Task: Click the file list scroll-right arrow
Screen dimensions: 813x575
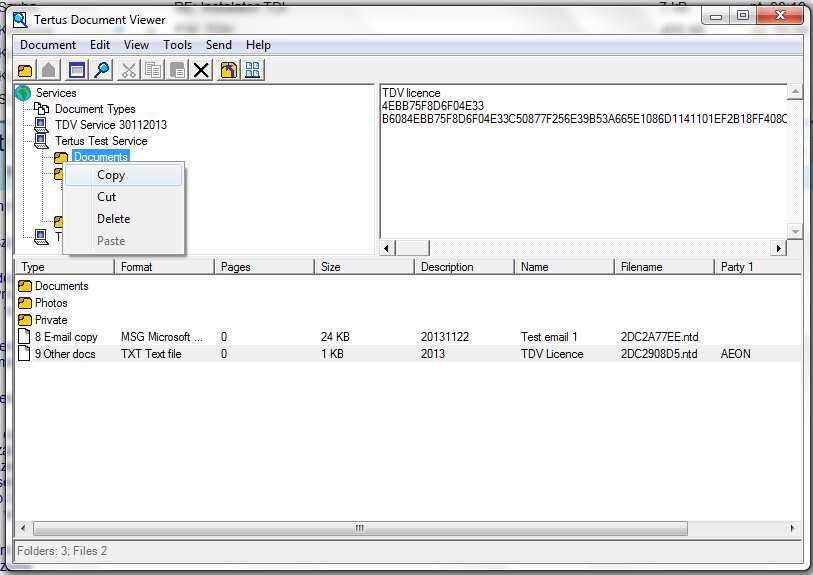Action: point(792,528)
